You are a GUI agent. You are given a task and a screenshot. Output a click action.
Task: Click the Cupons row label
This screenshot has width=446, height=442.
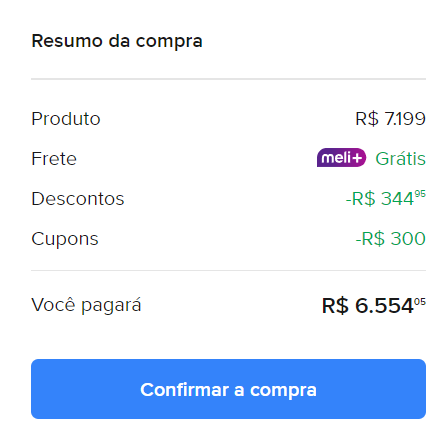(65, 239)
